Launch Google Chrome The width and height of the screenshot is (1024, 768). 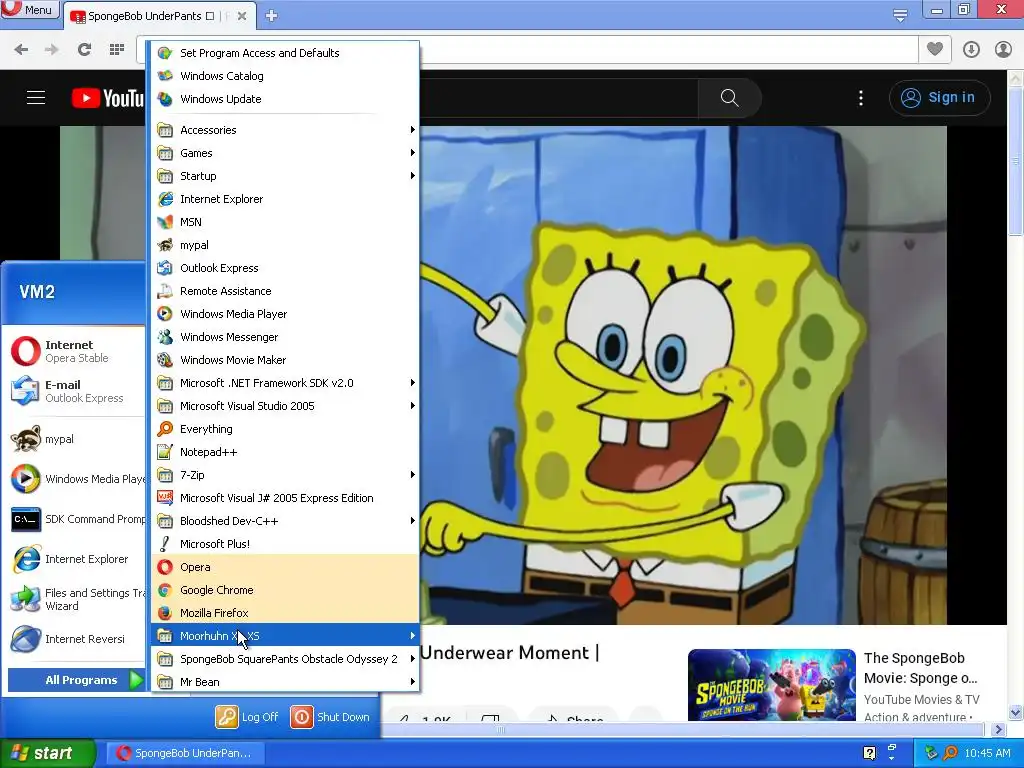(x=285, y=590)
